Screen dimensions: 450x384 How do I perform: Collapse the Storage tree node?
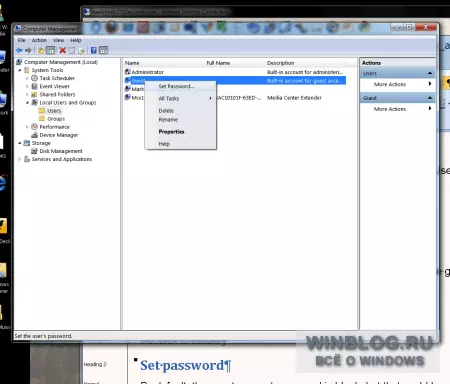[20, 143]
